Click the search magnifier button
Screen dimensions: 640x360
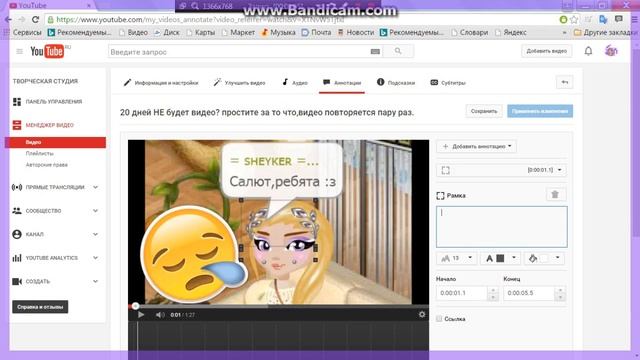[x=398, y=51]
